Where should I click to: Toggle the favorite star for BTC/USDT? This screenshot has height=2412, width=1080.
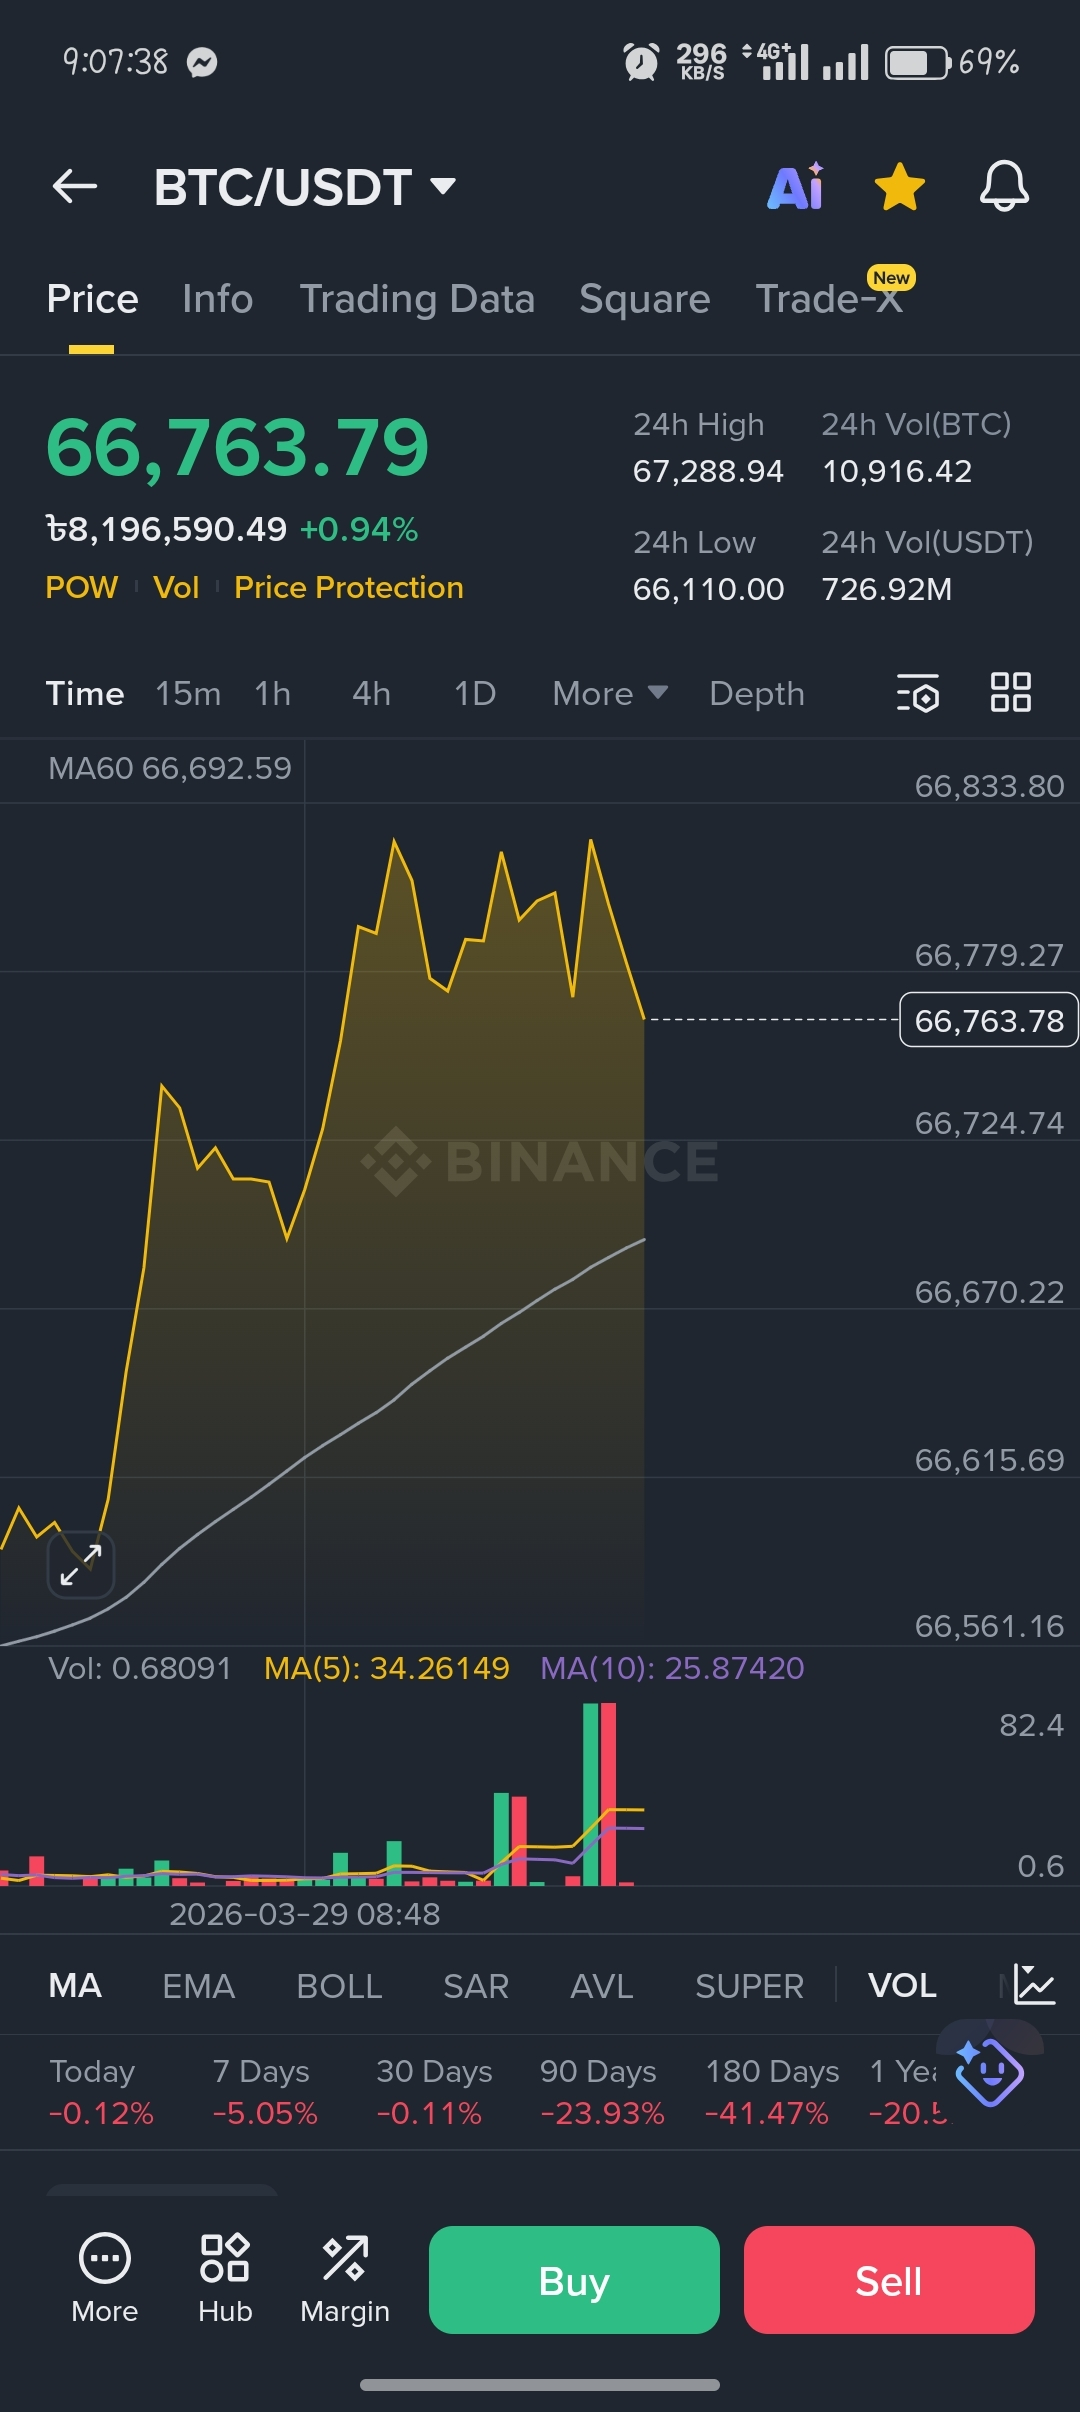pyautogui.click(x=899, y=186)
